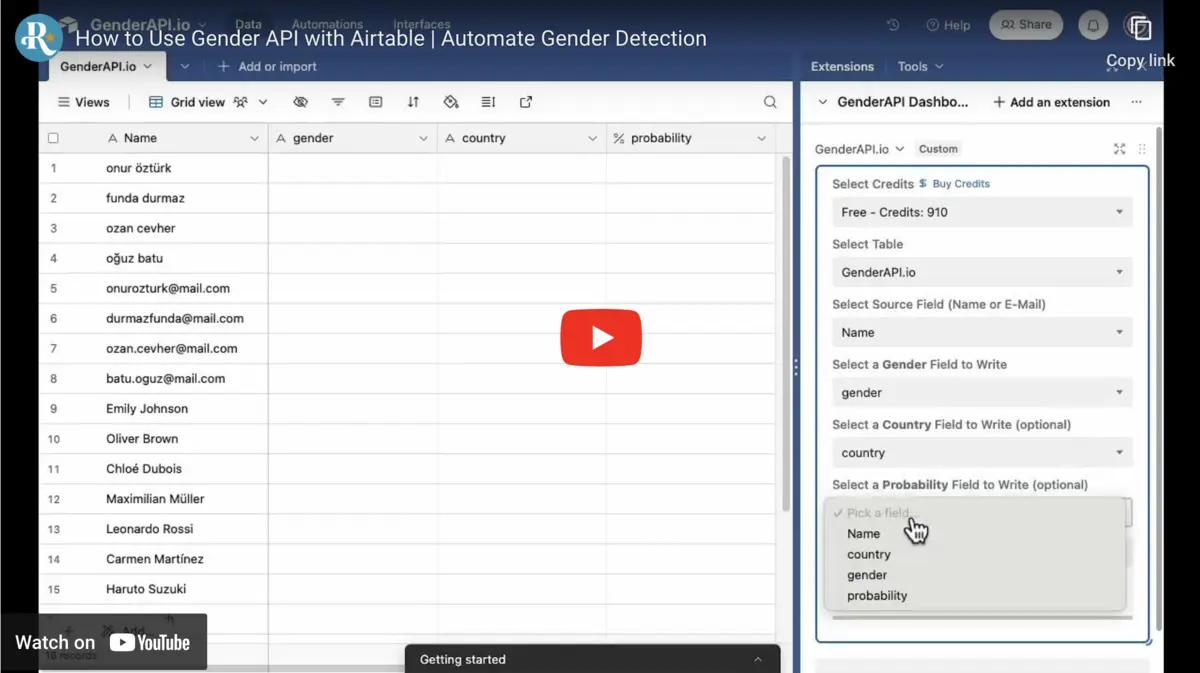Screen dimensions: 1200x673
Task: Click the Share button
Action: tap(1026, 25)
